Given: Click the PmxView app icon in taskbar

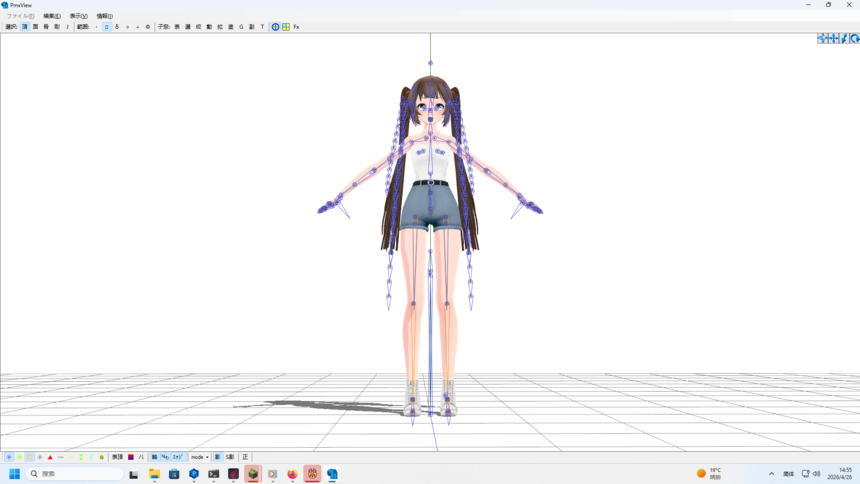Looking at the screenshot, I should click(x=332, y=474).
